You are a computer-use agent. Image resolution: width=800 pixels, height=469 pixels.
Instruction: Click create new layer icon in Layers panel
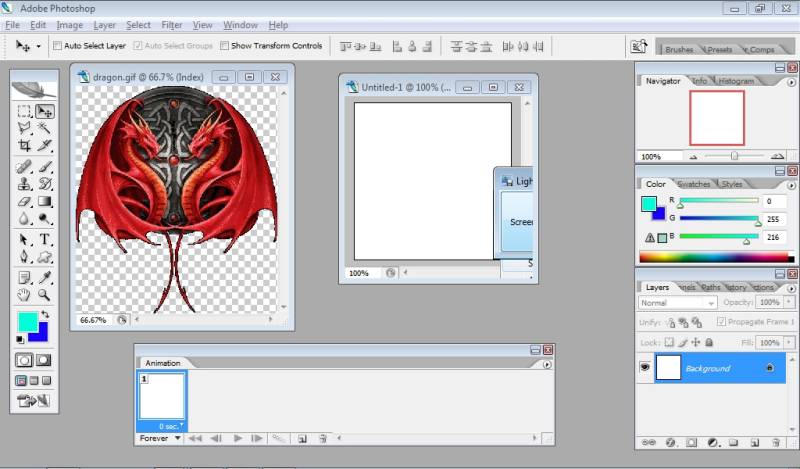click(x=755, y=442)
